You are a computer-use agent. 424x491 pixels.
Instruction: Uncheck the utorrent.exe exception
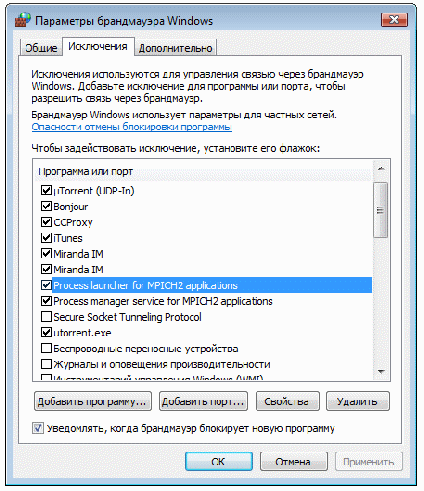(x=46, y=332)
